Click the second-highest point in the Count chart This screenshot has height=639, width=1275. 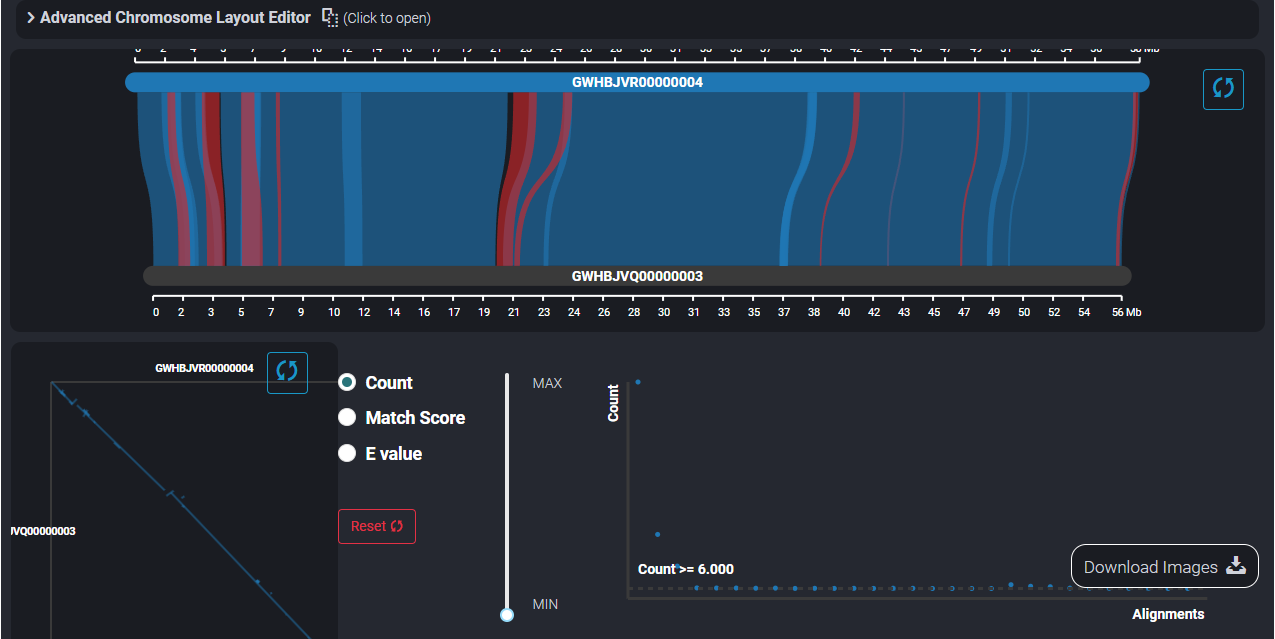click(657, 534)
